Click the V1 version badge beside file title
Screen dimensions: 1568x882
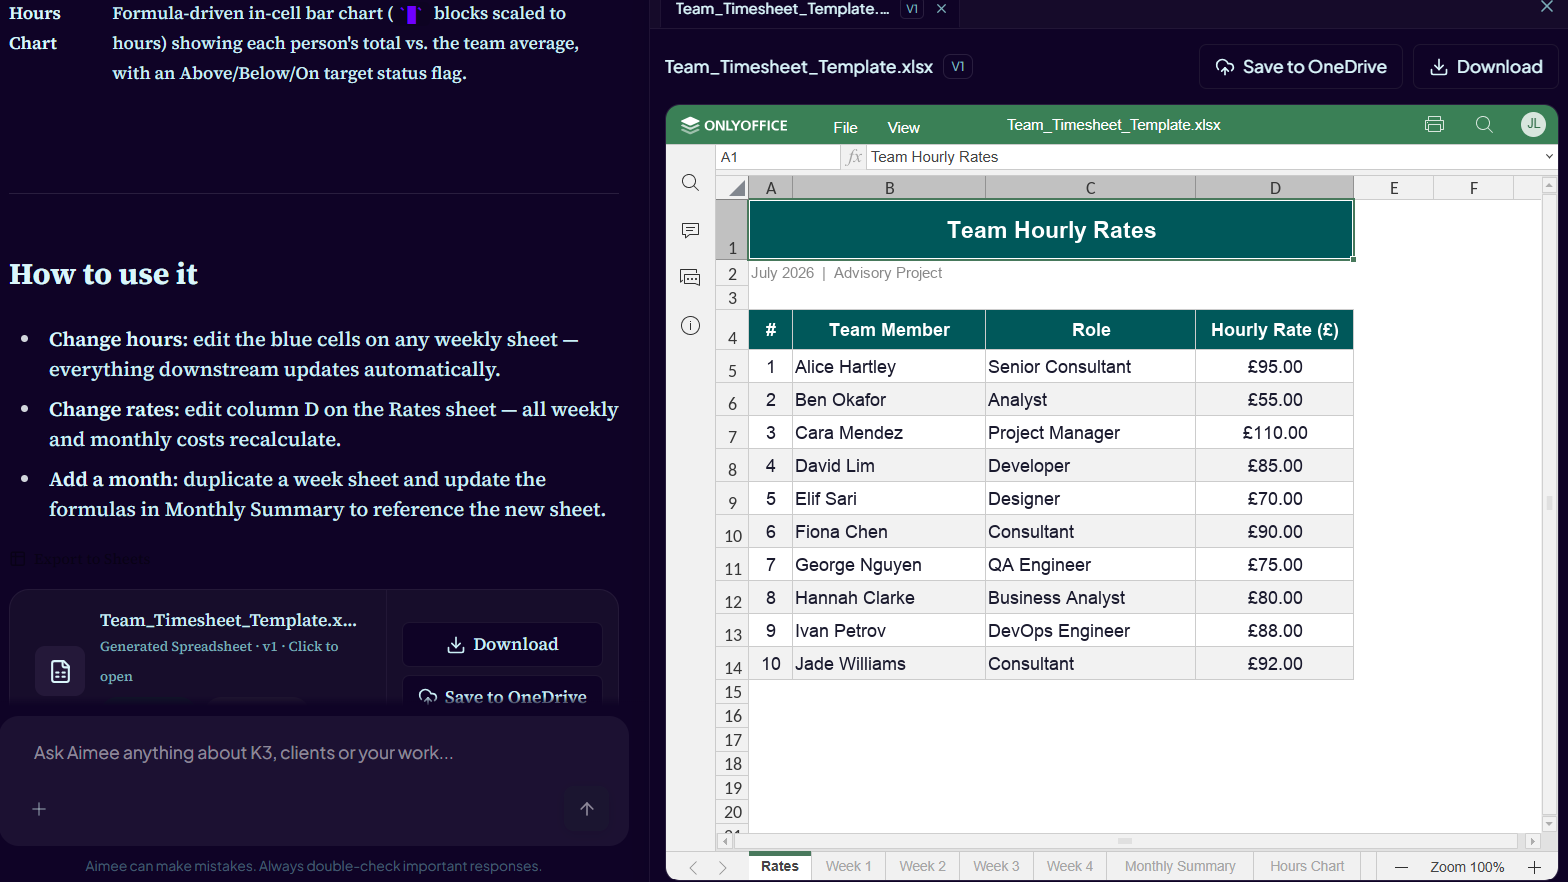pos(958,67)
